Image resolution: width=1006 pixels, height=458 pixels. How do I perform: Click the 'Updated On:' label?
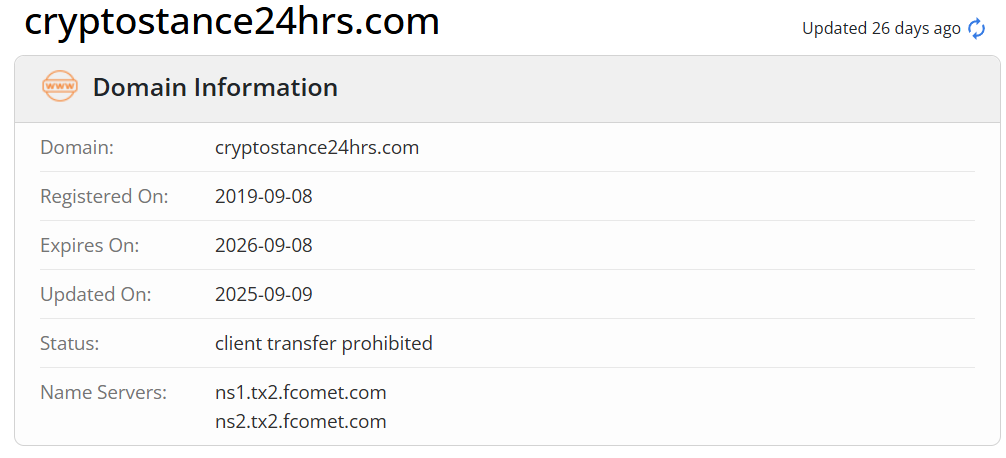coord(95,294)
